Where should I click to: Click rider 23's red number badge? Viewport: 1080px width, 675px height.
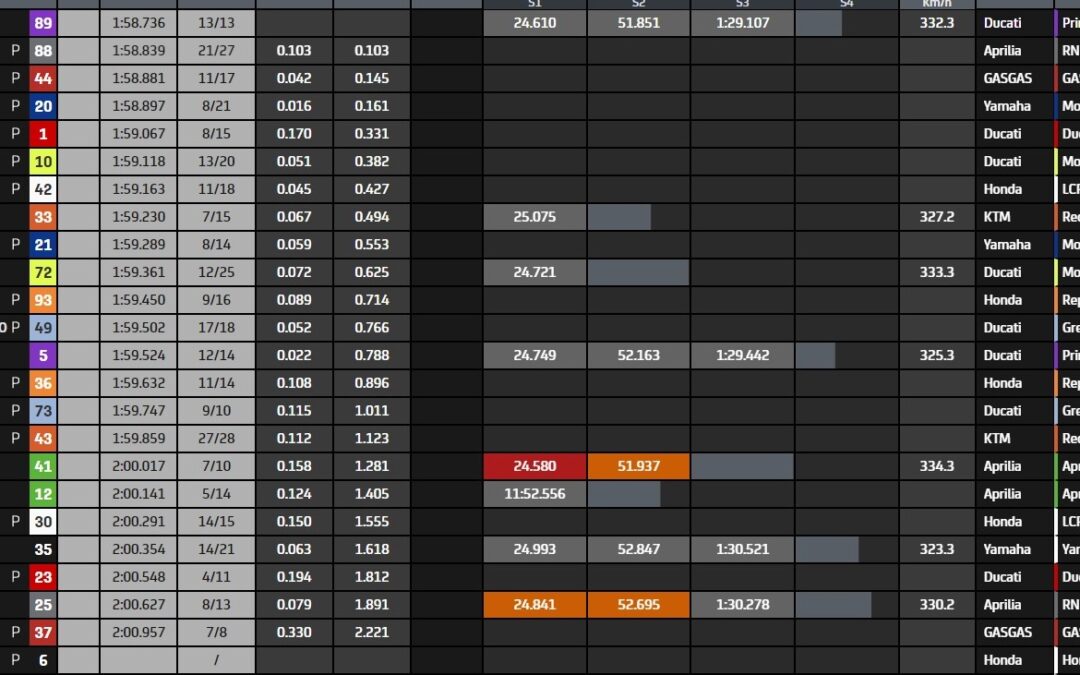point(43,577)
